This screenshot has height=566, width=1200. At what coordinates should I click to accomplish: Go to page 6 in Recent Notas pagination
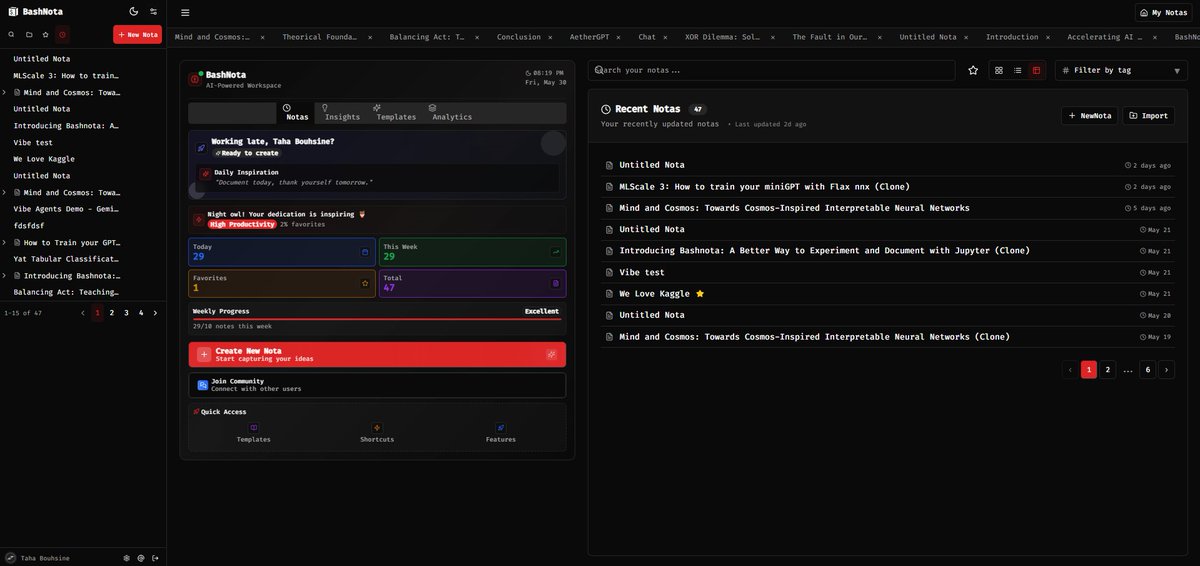point(1148,370)
